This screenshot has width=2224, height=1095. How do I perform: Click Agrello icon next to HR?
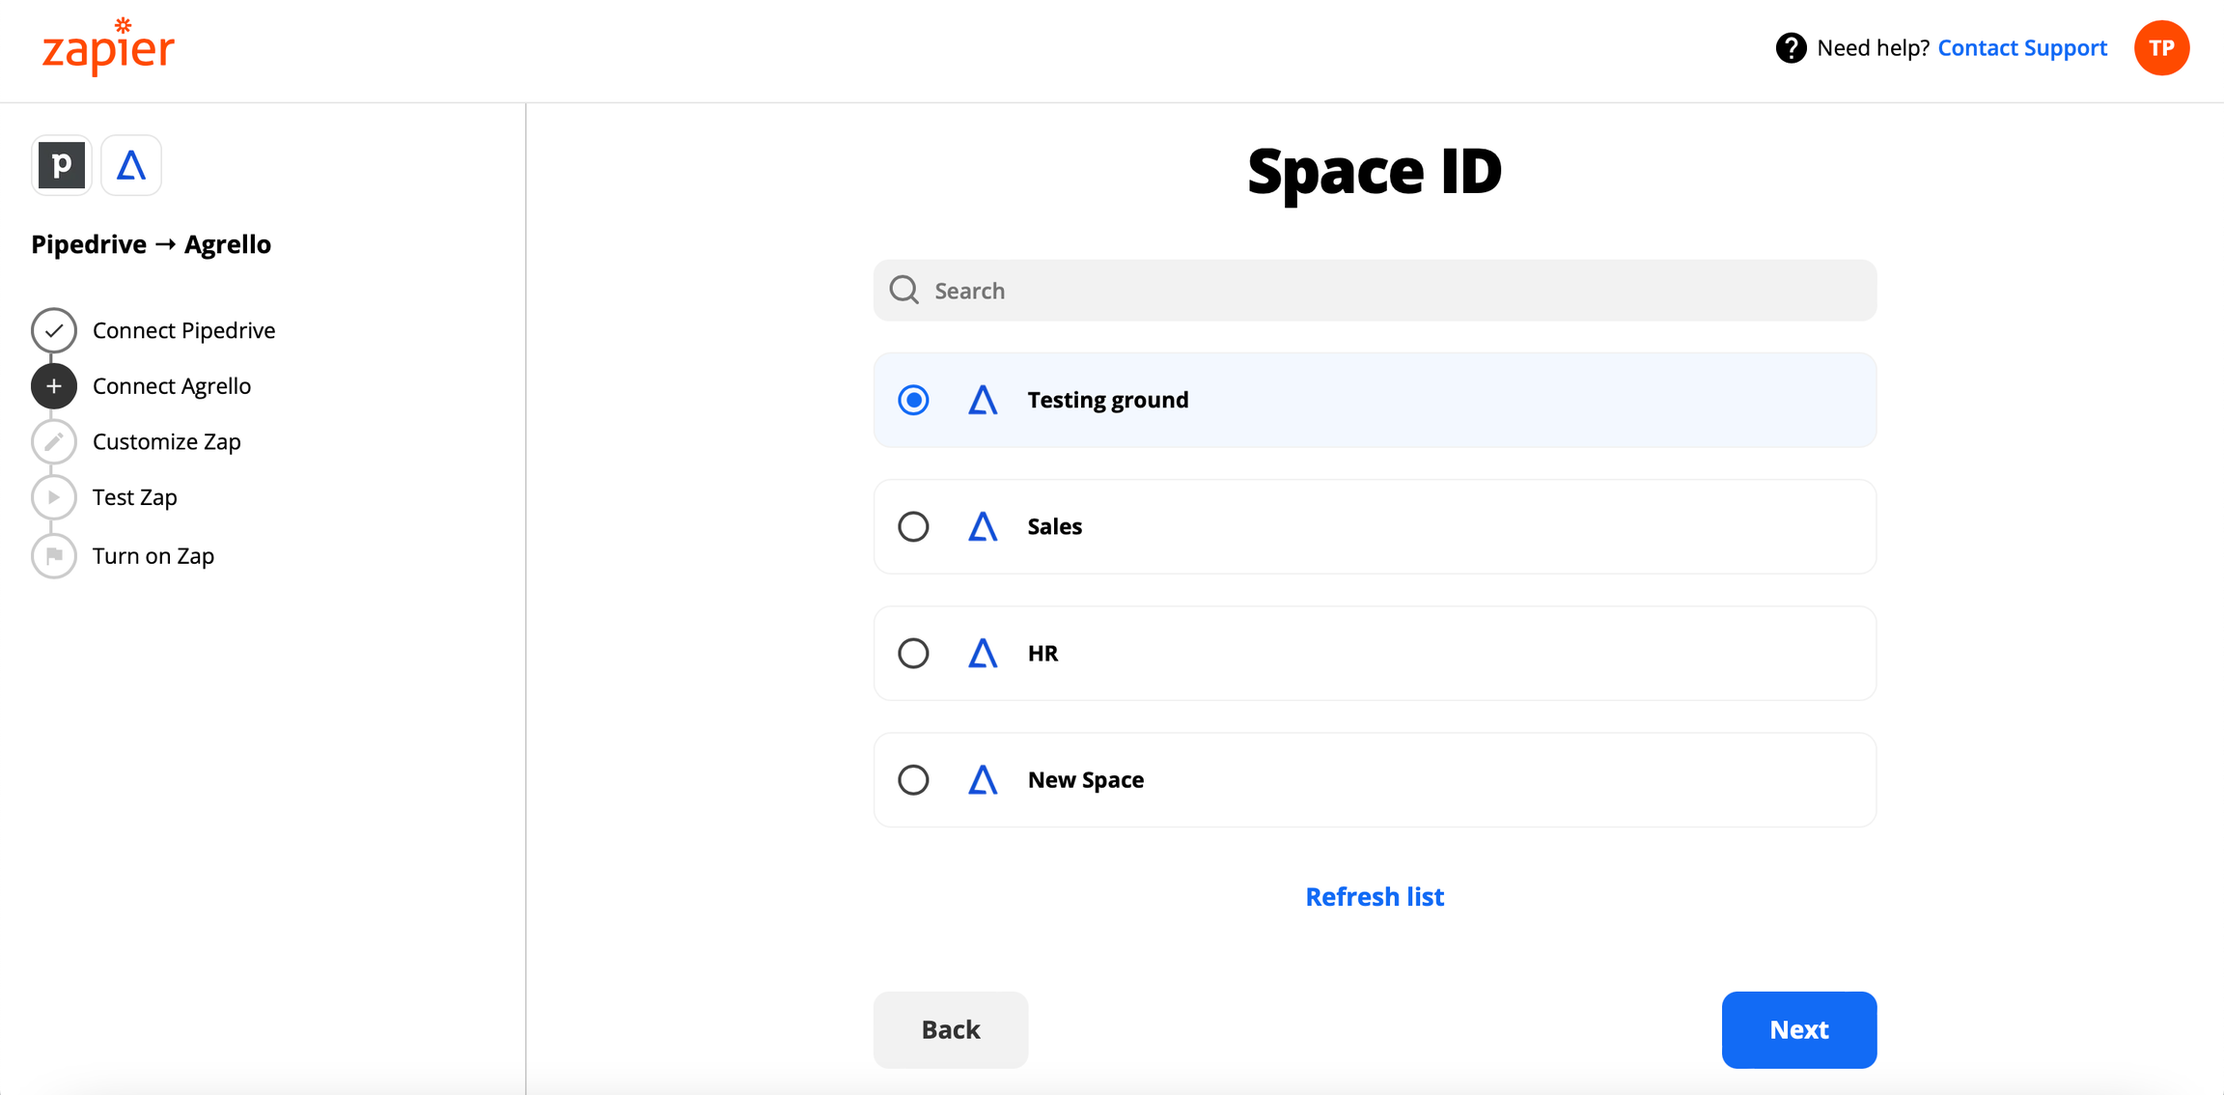click(983, 653)
